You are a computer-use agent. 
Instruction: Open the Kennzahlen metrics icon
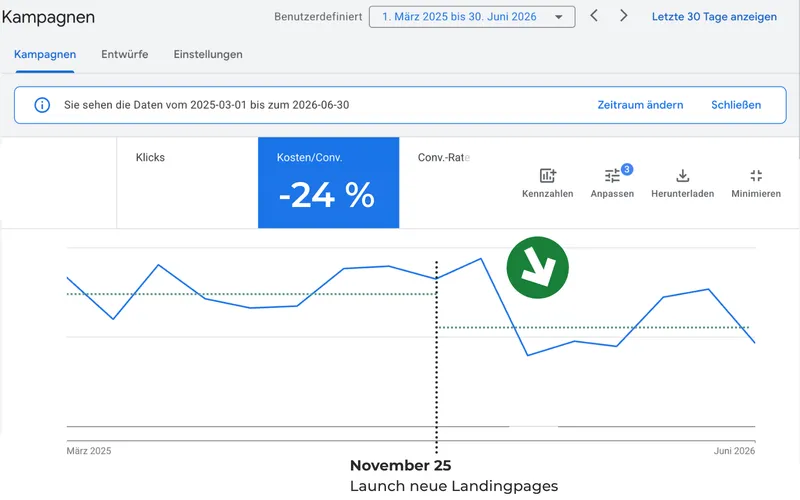(x=547, y=176)
